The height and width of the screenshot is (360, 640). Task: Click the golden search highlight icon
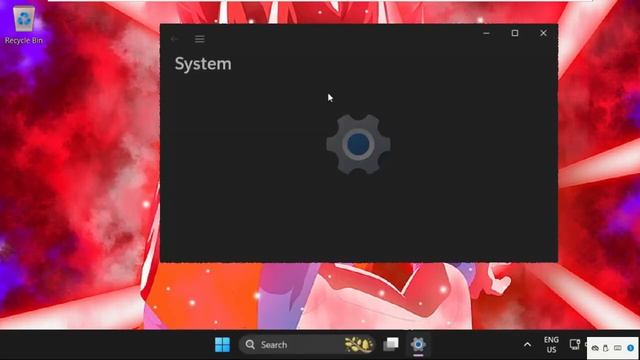click(x=358, y=344)
